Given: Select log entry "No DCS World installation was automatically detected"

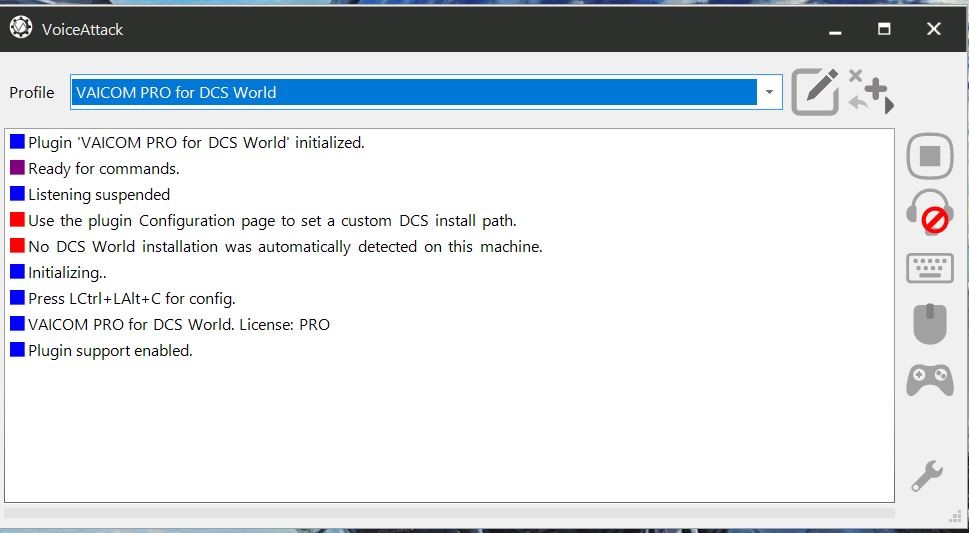Looking at the screenshot, I should point(285,247).
